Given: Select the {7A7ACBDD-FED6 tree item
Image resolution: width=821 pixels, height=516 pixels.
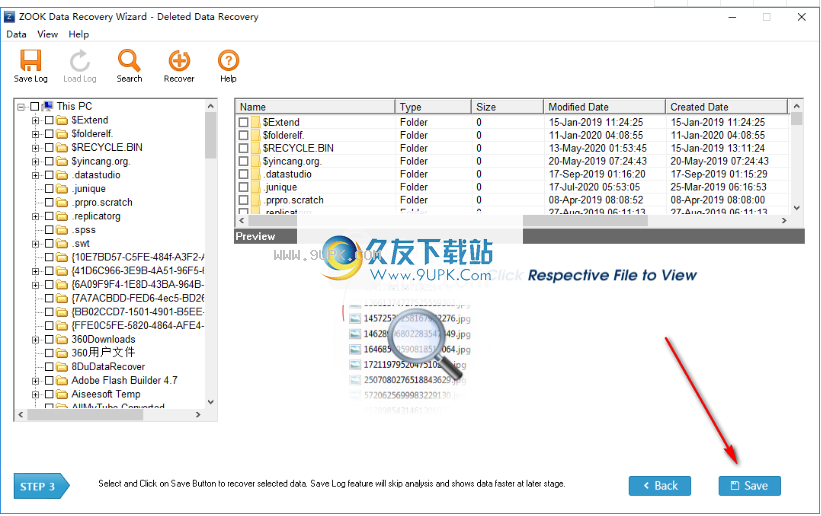Looking at the screenshot, I should click(138, 298).
